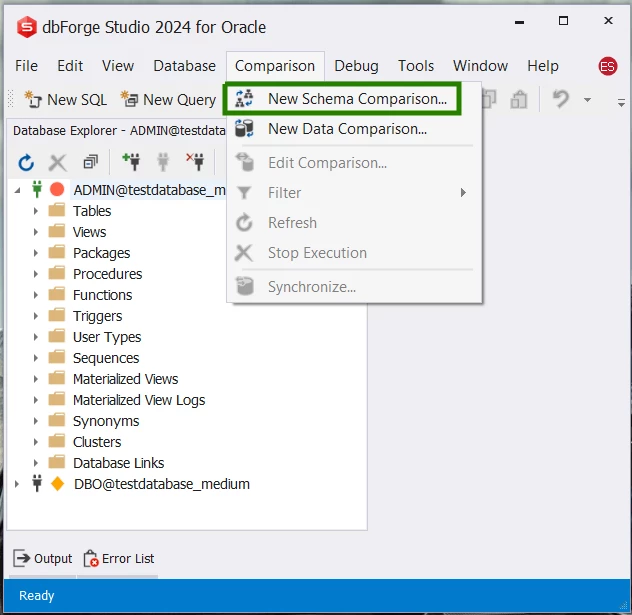Click the Database Explorer panel title

pos(119,131)
